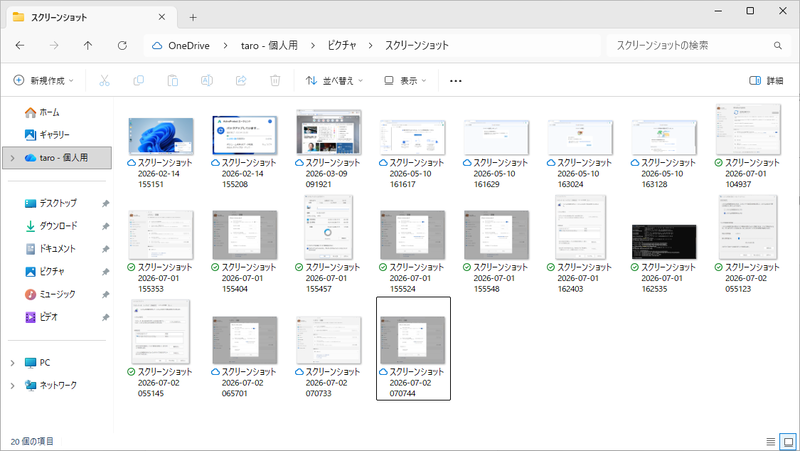Open the 新規作成 menu
Image resolution: width=800 pixels, height=451 pixels.
pos(43,81)
